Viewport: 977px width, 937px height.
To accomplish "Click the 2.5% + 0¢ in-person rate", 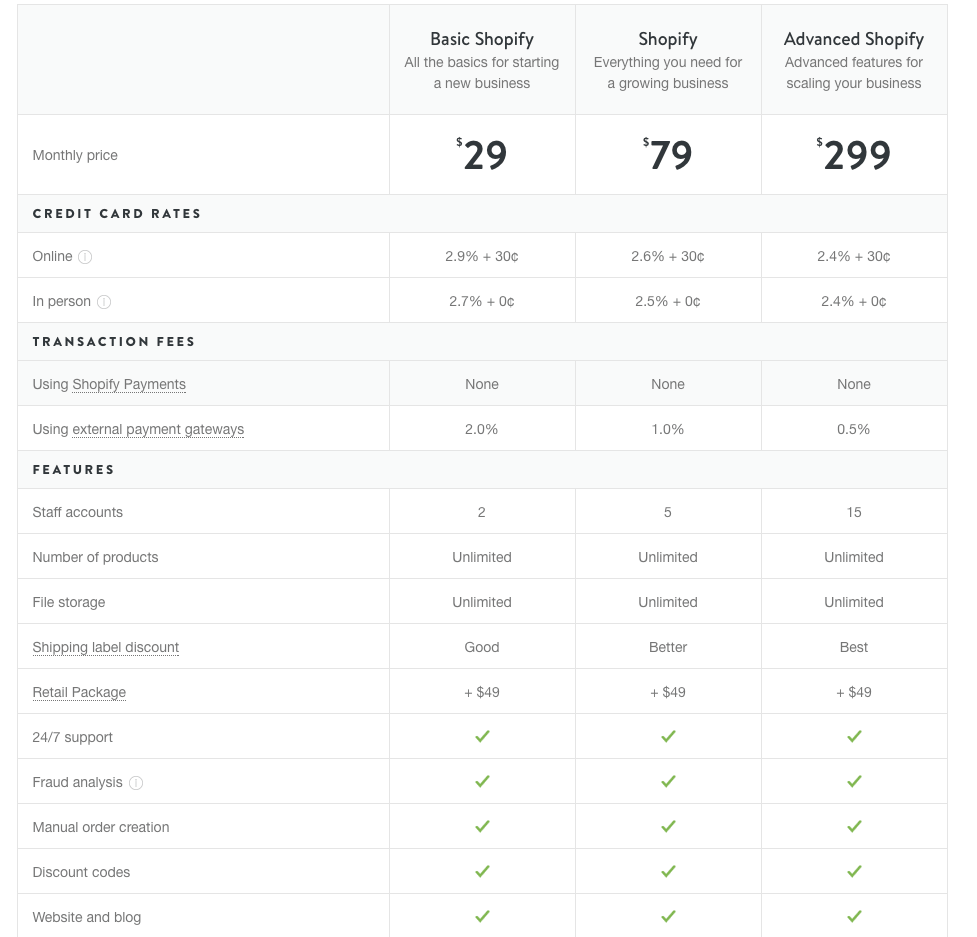I will 667,302.
